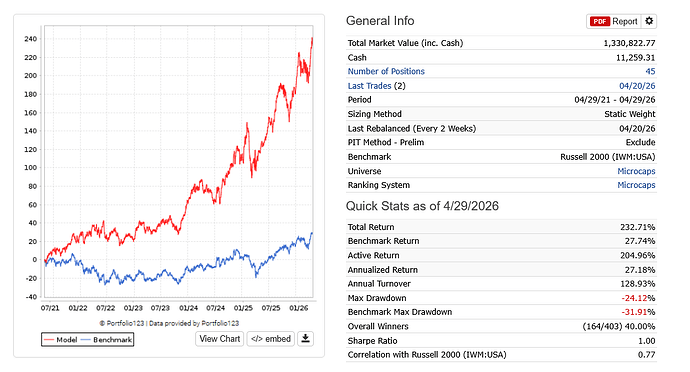Select the Total Market Value 1,330,822.77
Viewport: 690px width, 372px height.
point(629,43)
